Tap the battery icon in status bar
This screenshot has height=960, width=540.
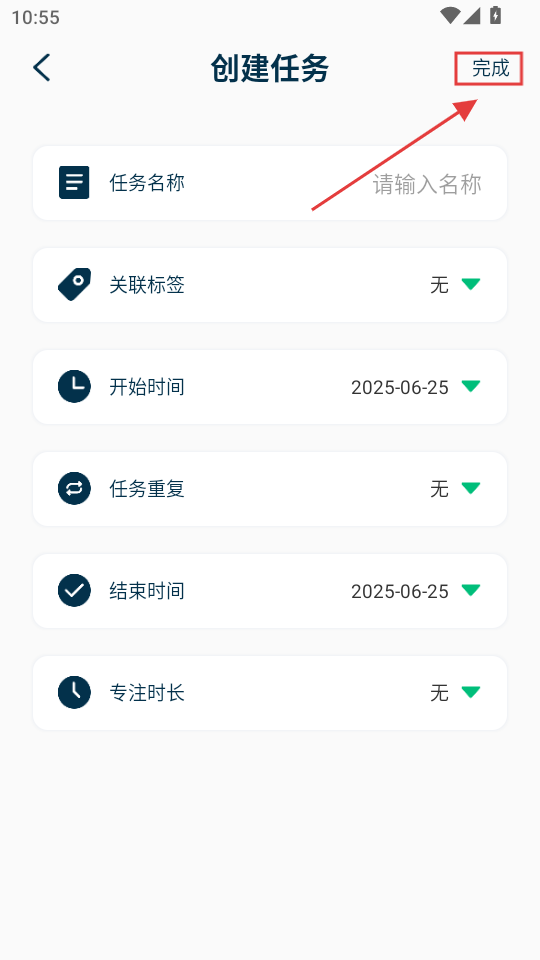click(x=495, y=16)
